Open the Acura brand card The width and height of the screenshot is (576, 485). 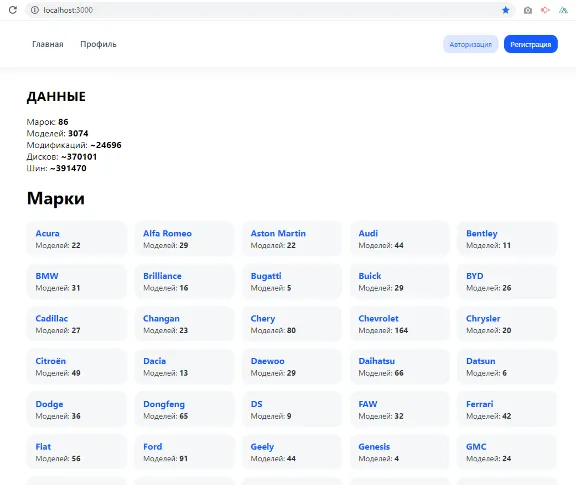click(77, 239)
